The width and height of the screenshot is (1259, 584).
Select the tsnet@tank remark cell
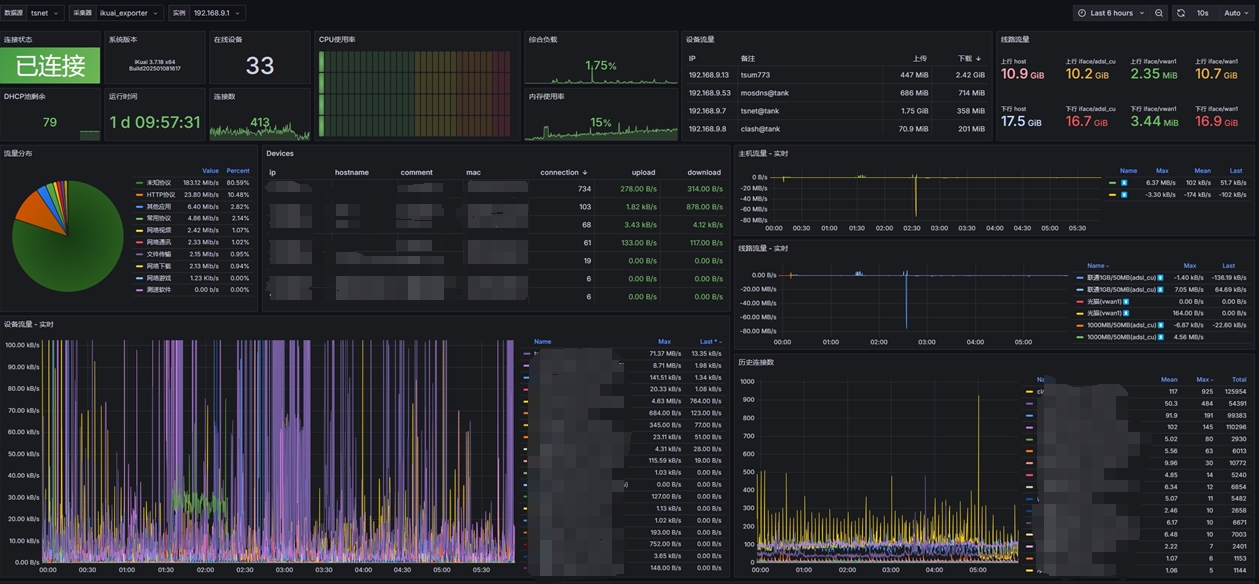(760, 111)
